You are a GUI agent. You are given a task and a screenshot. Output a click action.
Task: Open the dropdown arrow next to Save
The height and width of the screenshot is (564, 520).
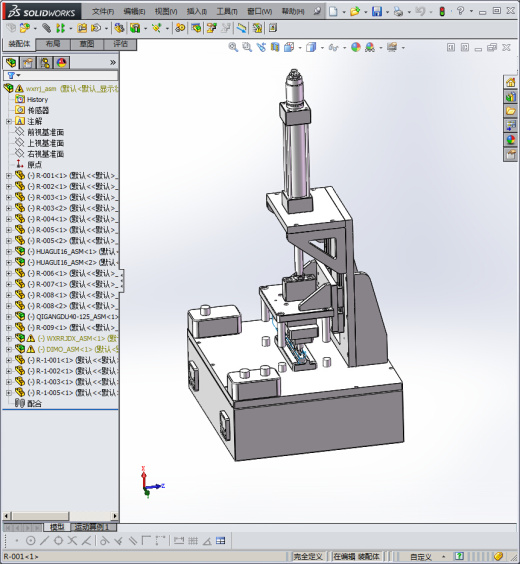point(388,12)
